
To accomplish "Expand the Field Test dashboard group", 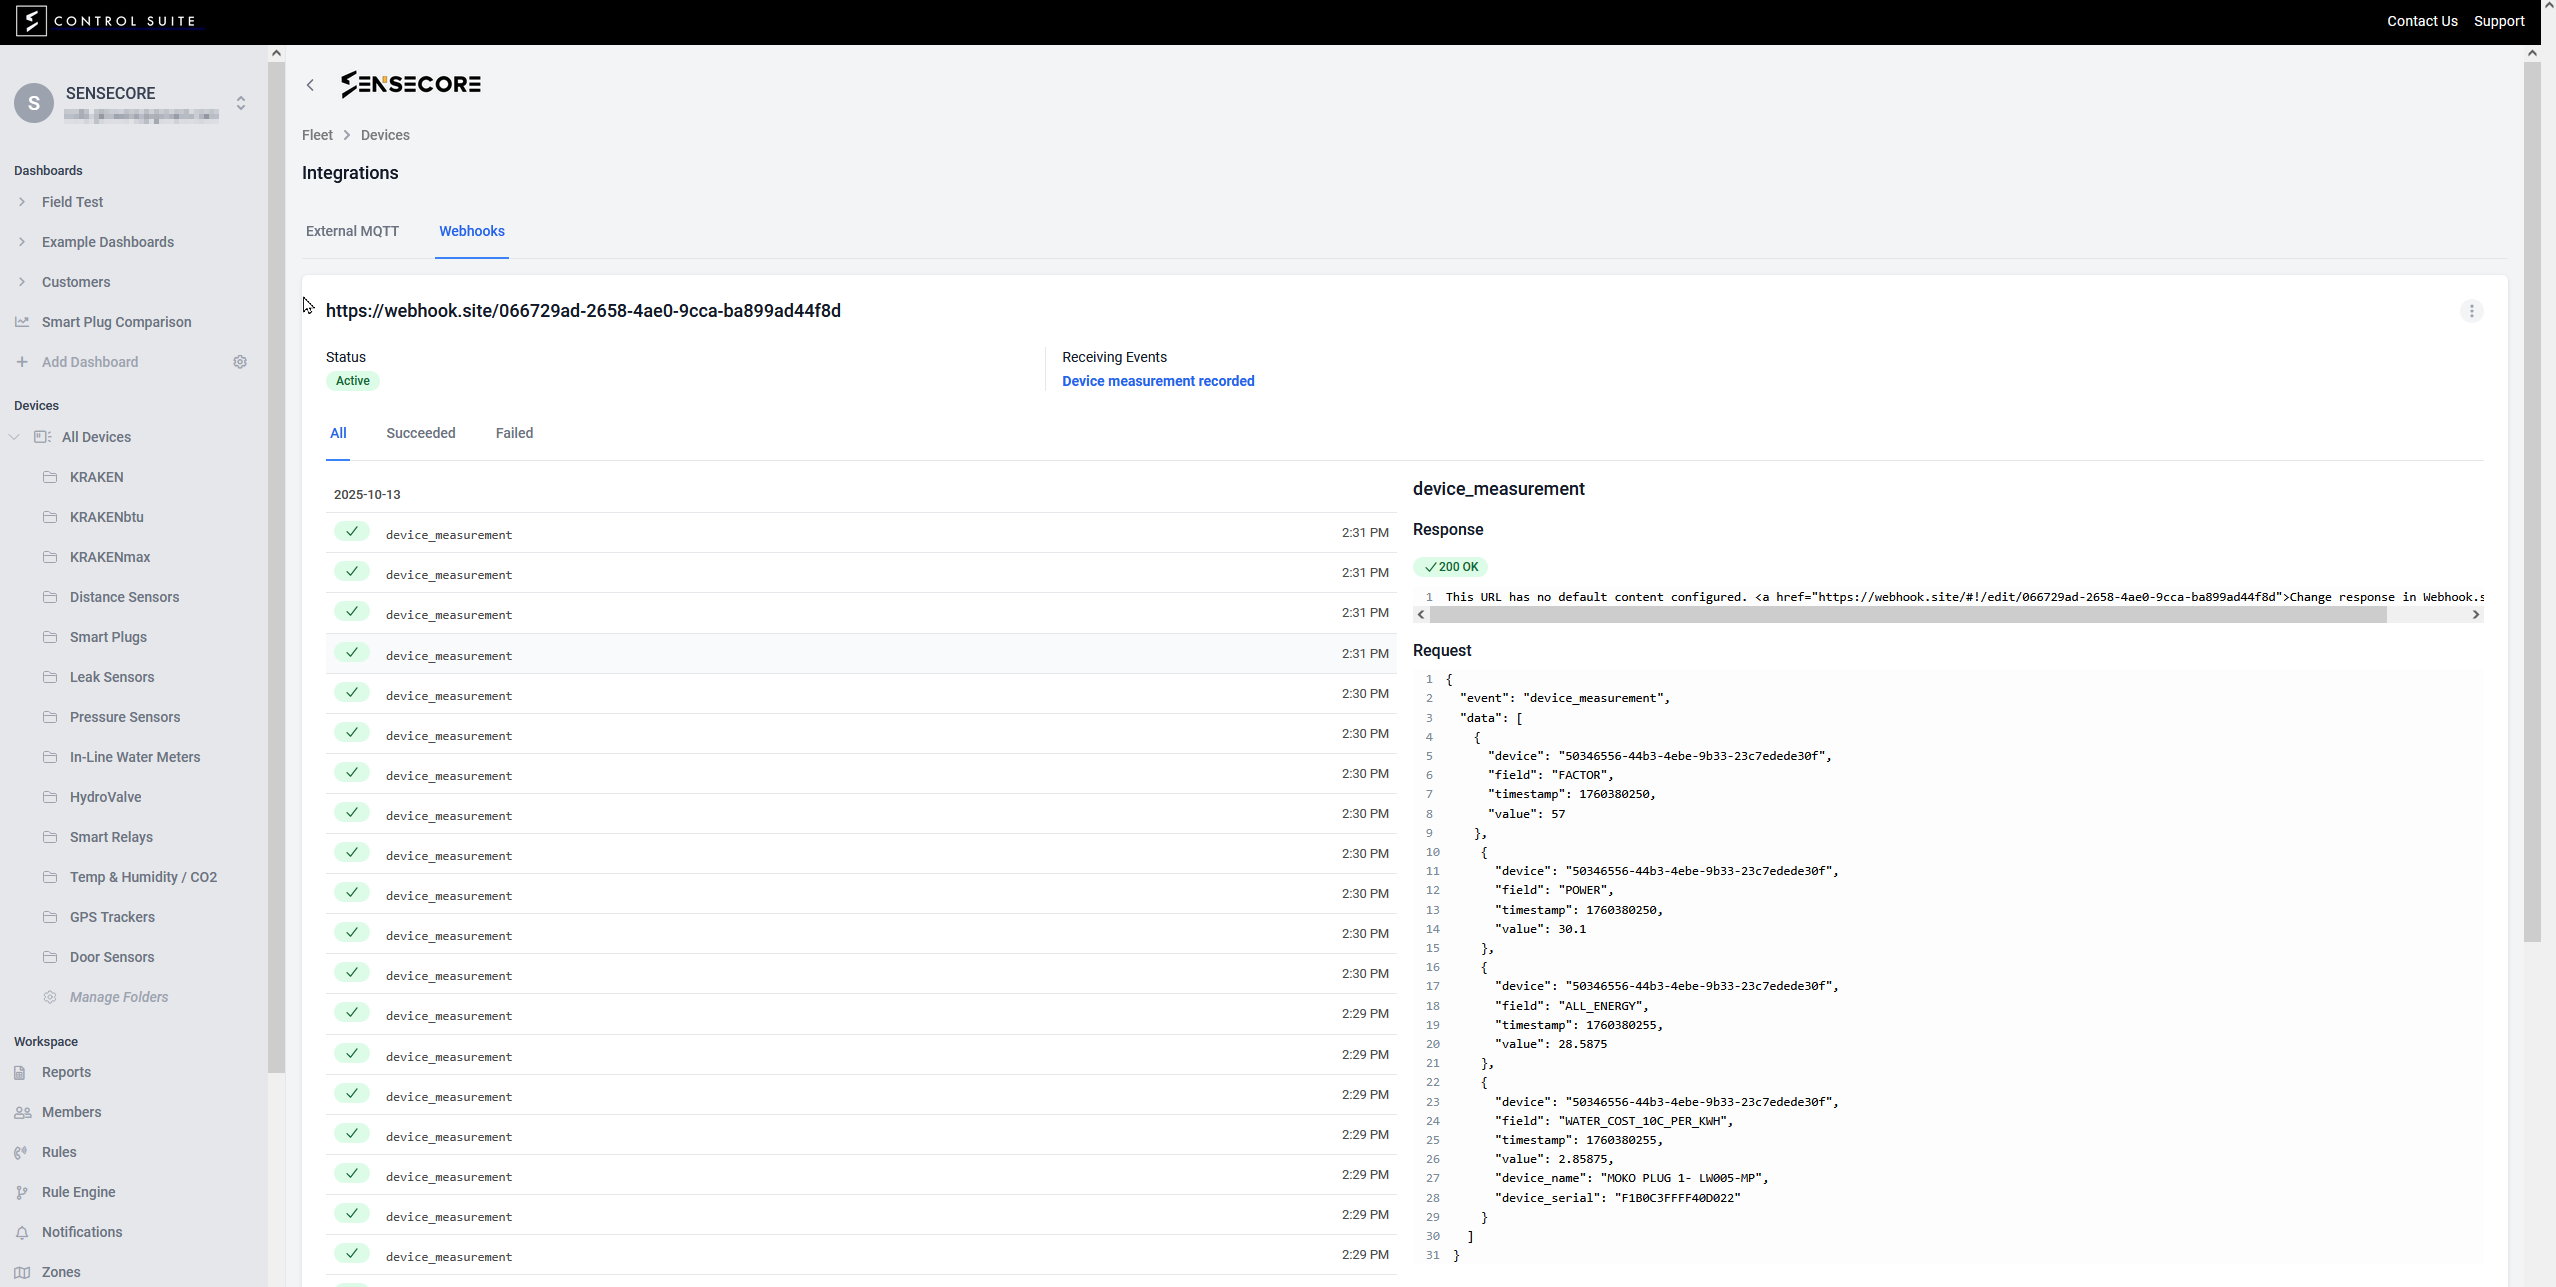I will pos(22,202).
